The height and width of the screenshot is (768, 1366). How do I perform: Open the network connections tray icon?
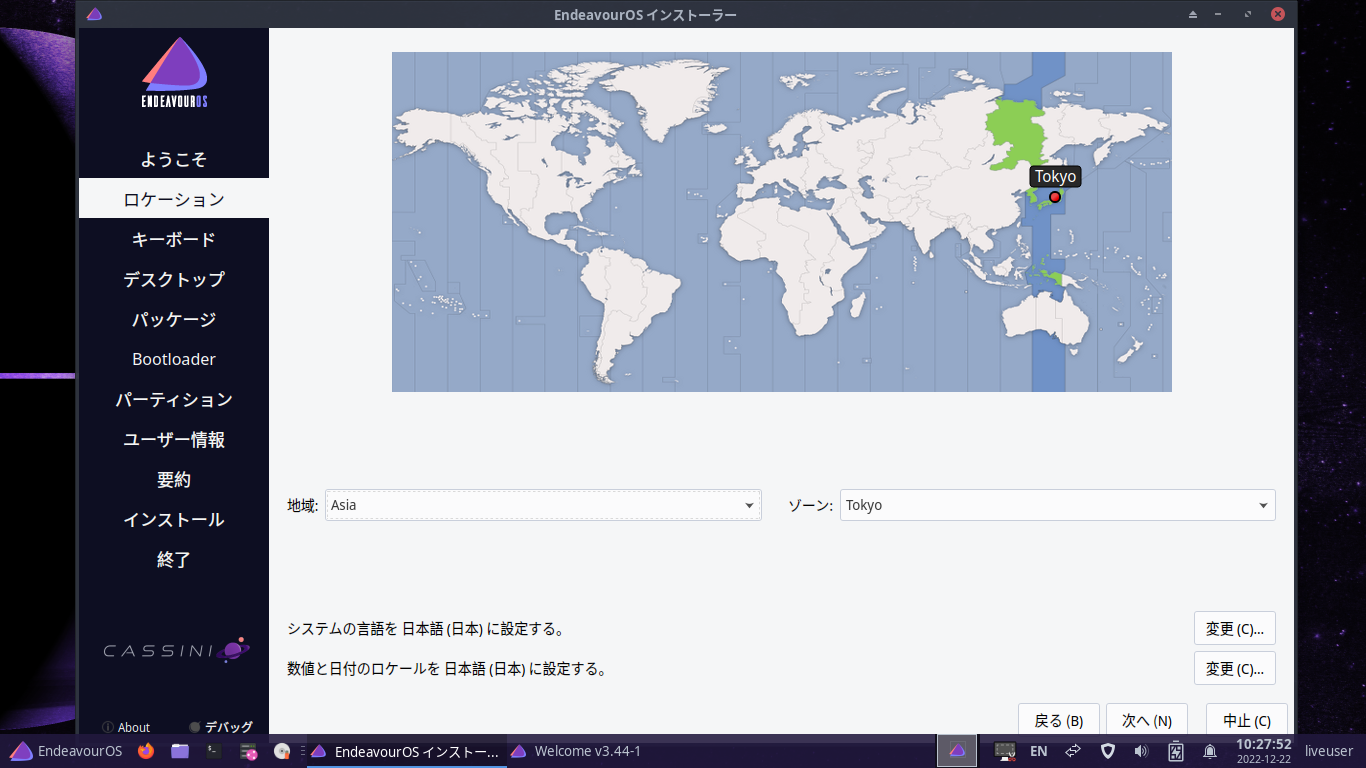coord(1073,751)
